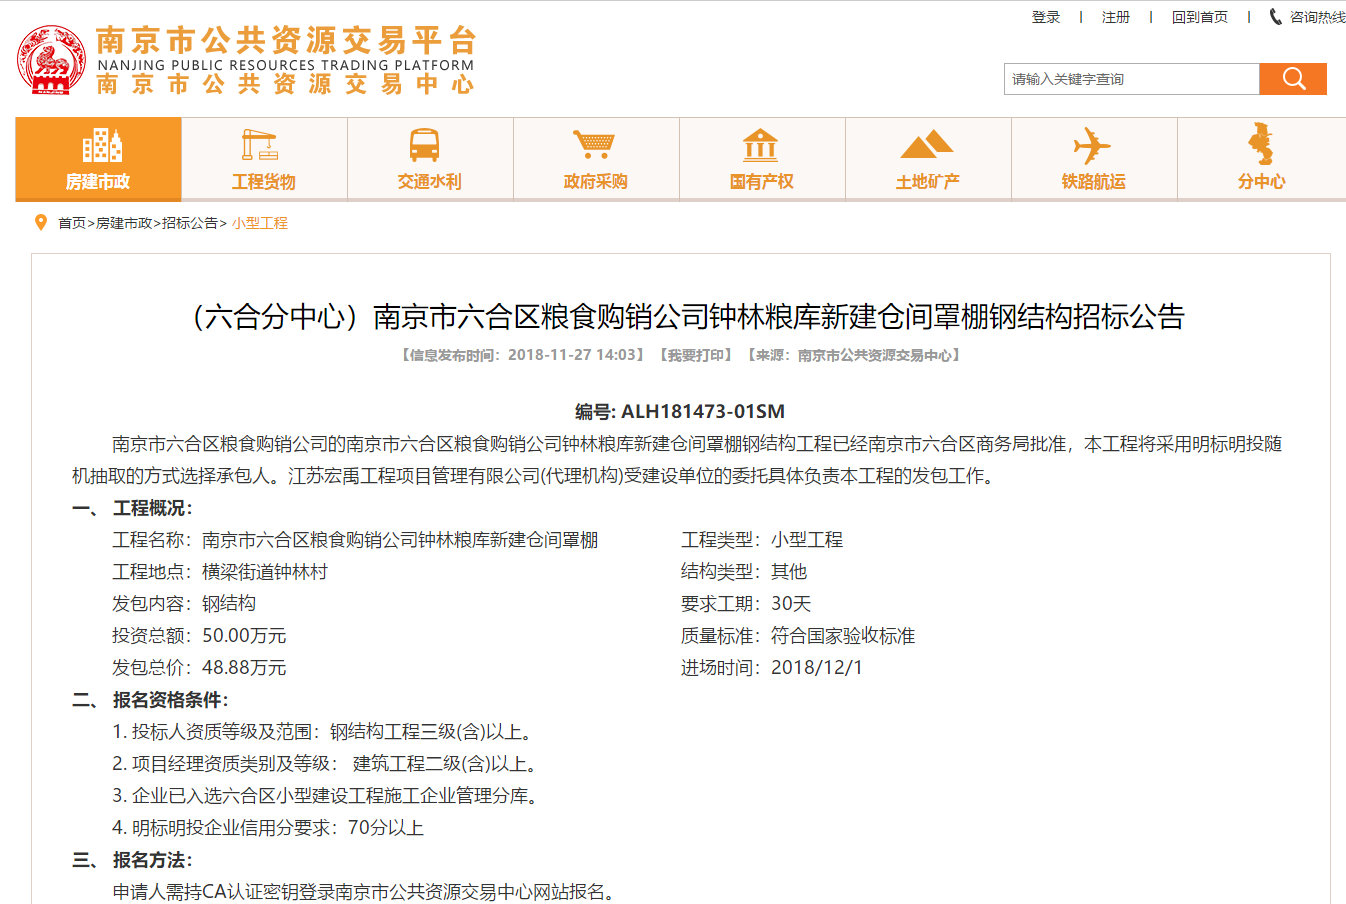
Task: Click the 要求工期 30天 line
Action: point(746,604)
